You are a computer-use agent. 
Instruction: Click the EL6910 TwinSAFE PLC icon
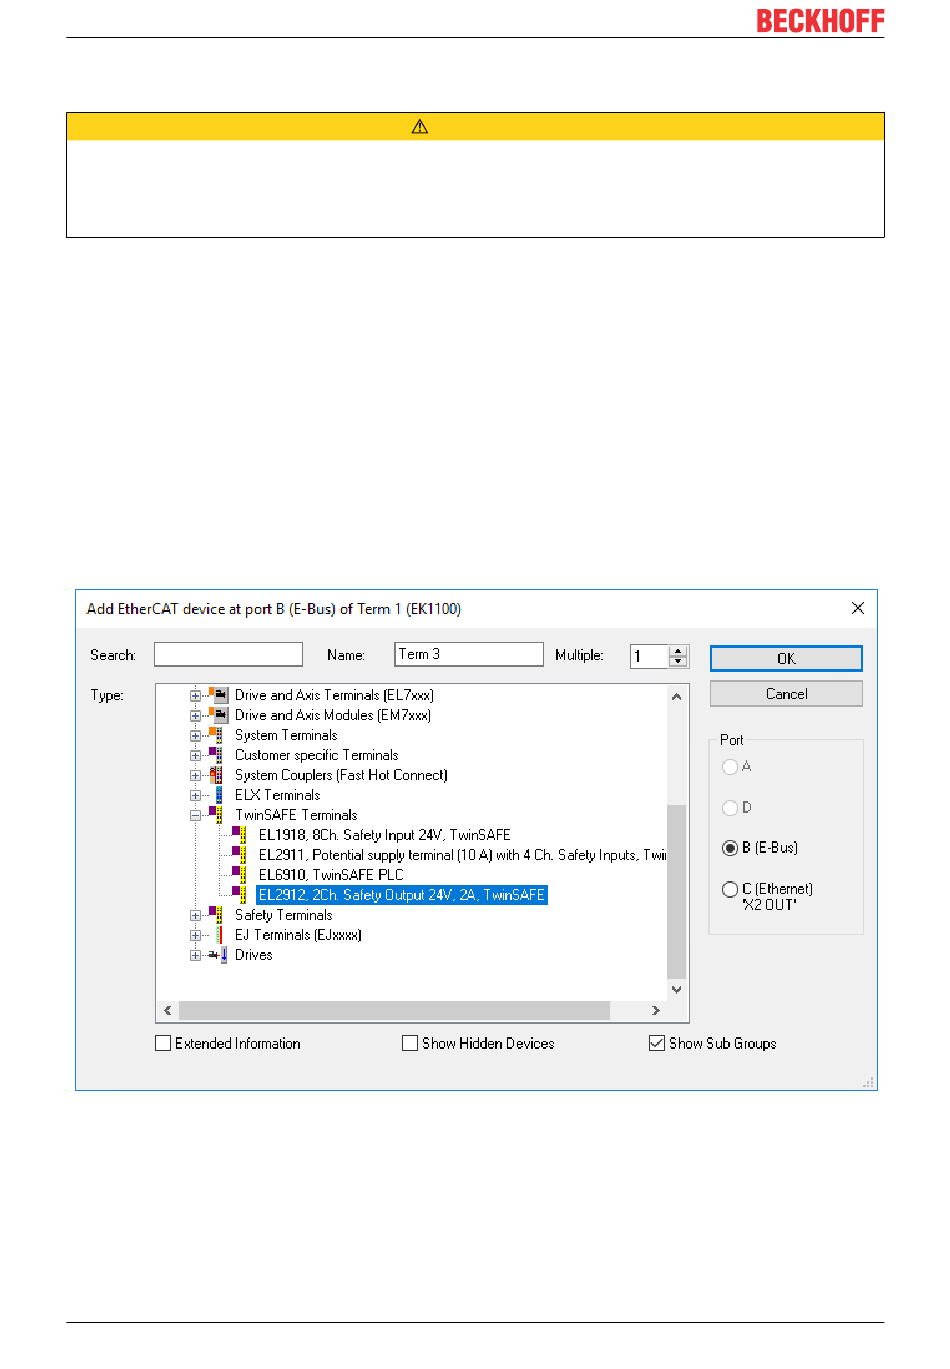click(x=239, y=875)
